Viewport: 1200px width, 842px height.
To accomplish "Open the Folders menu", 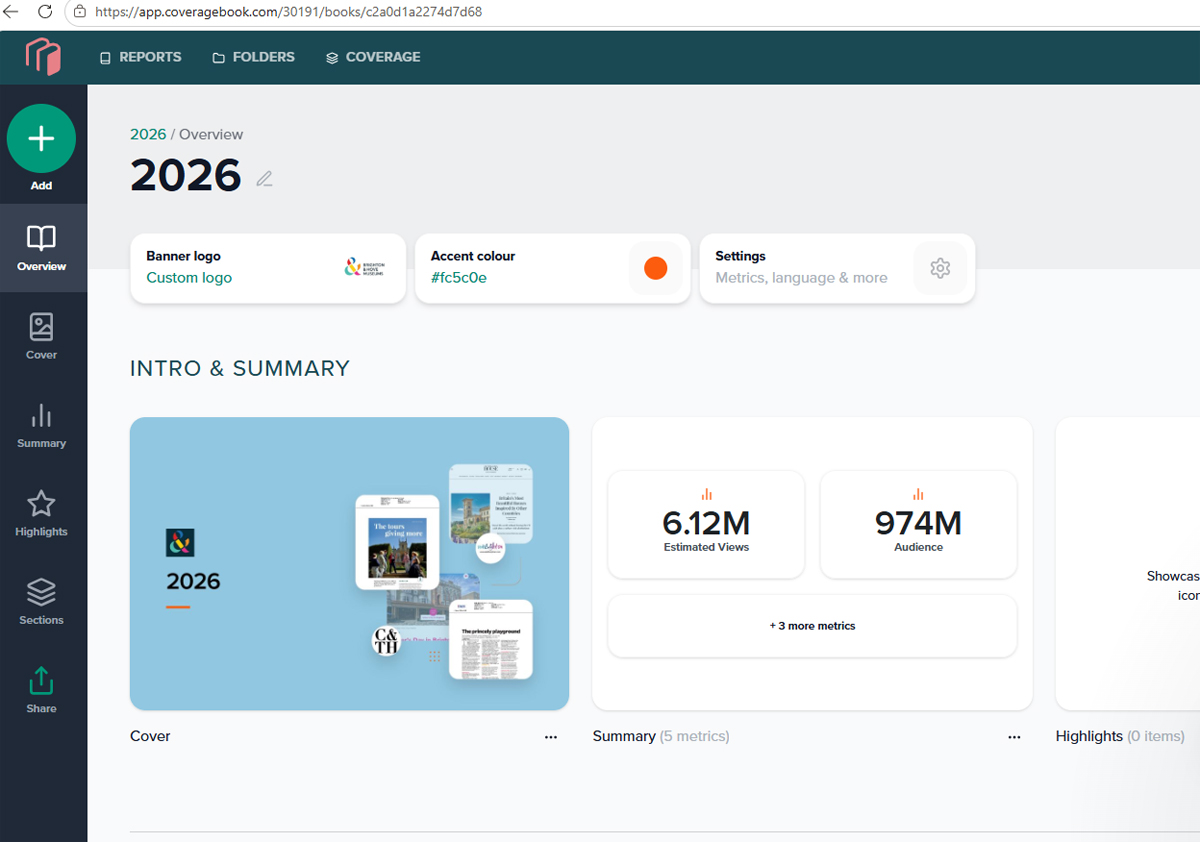I will click(254, 57).
